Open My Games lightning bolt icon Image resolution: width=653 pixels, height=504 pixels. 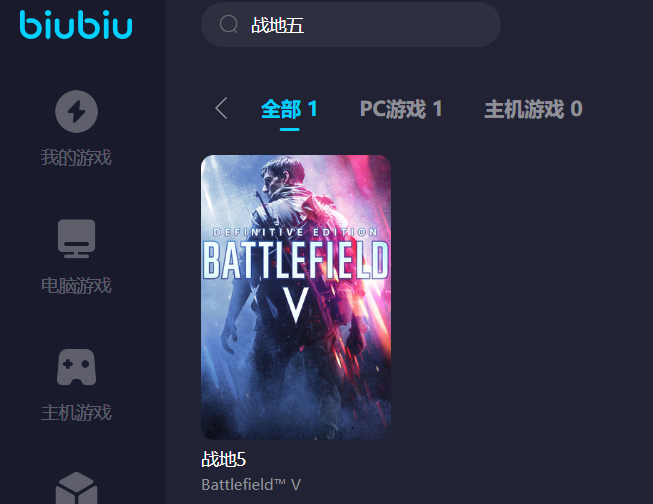[x=77, y=112]
